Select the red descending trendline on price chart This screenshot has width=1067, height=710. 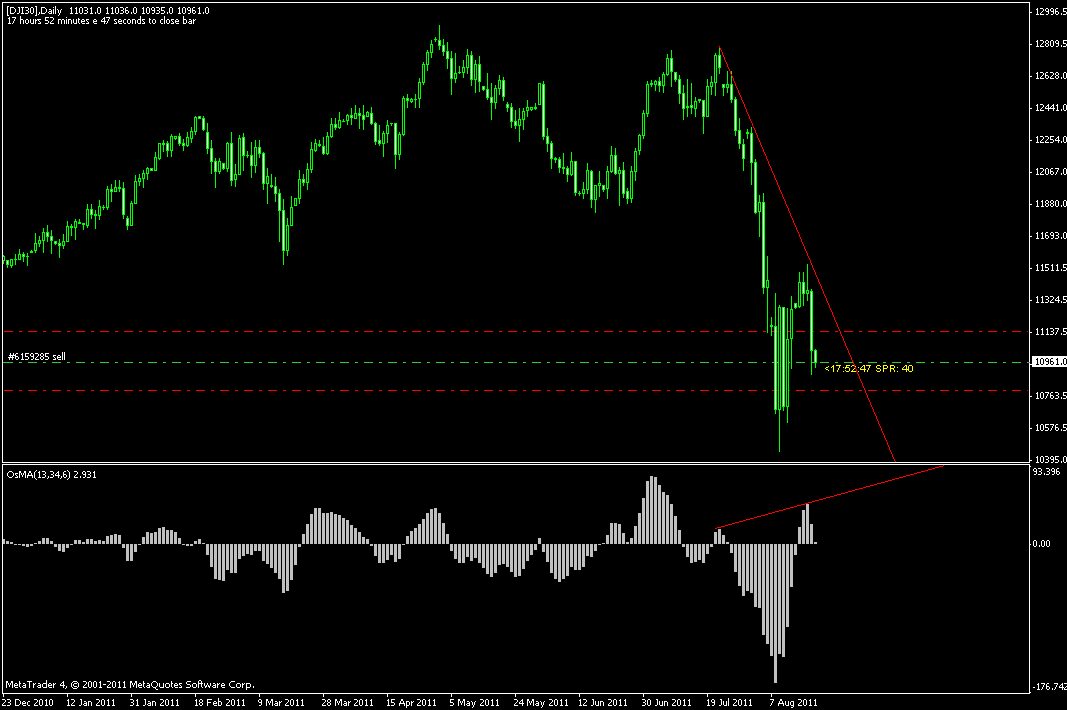[x=807, y=255]
